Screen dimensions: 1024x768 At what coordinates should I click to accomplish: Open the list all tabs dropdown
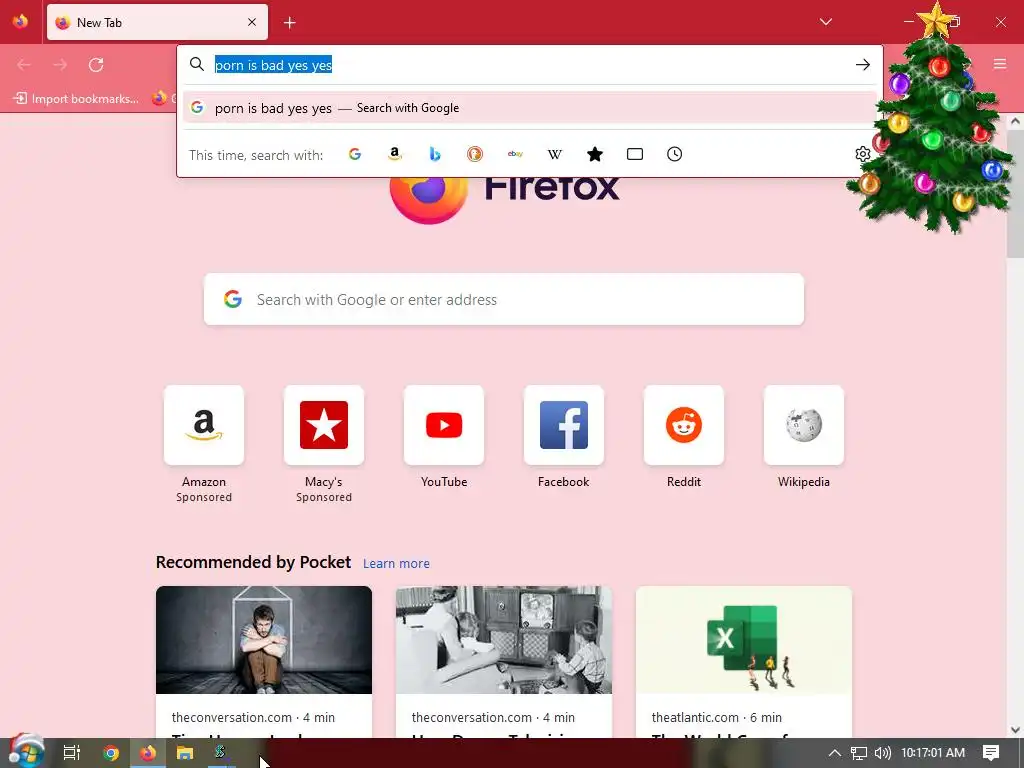click(825, 22)
